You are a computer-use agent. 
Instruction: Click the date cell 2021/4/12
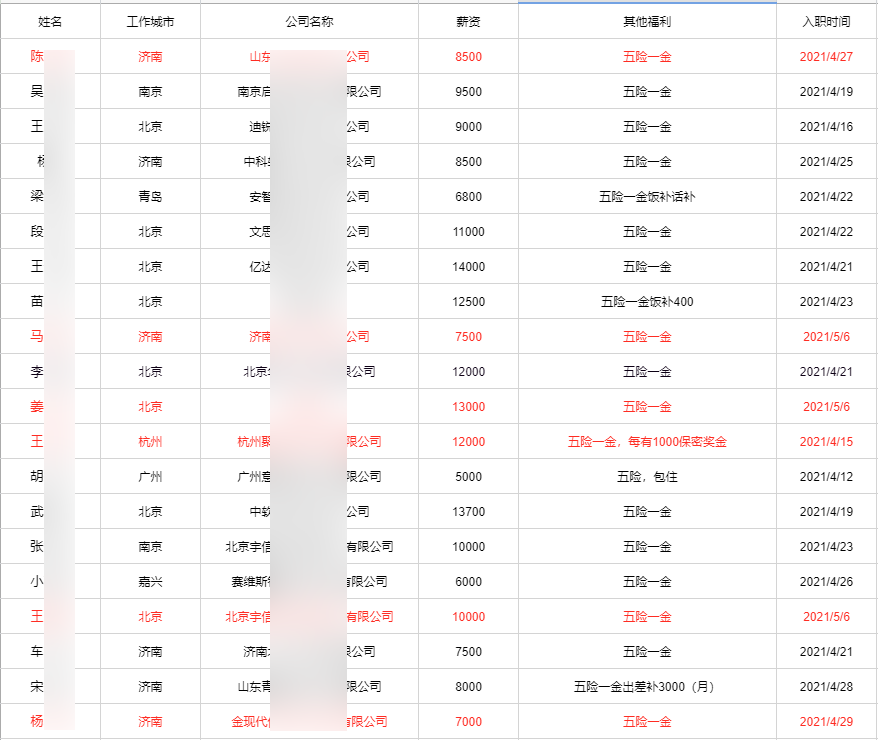(826, 477)
